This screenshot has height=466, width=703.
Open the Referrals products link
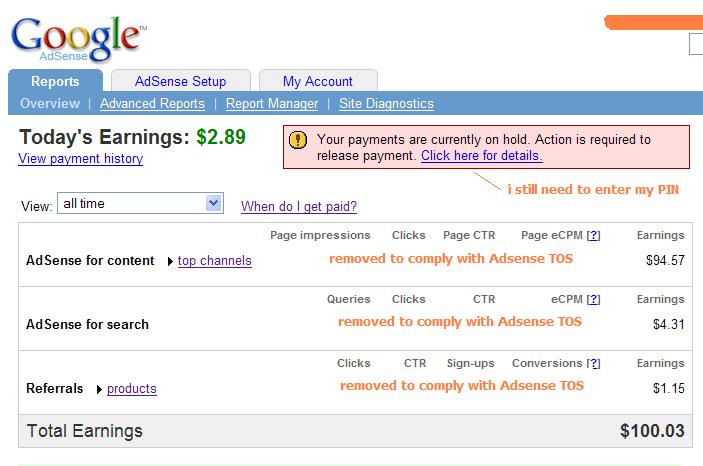[x=132, y=388]
